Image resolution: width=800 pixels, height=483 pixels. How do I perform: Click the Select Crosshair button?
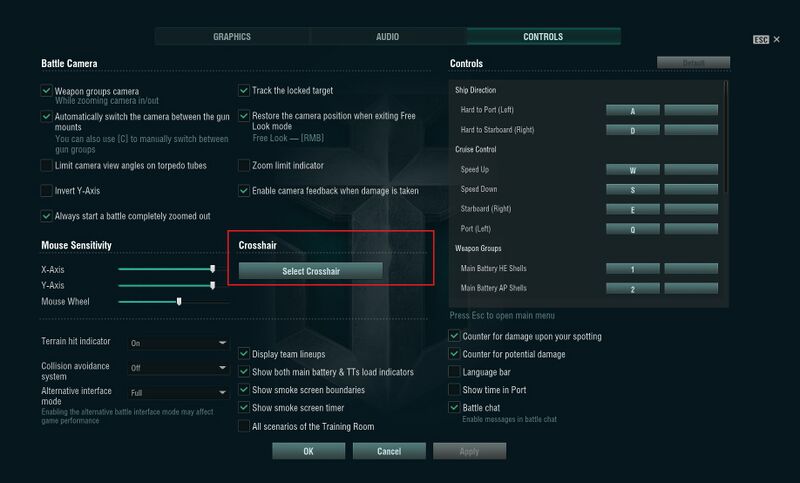coord(311,271)
